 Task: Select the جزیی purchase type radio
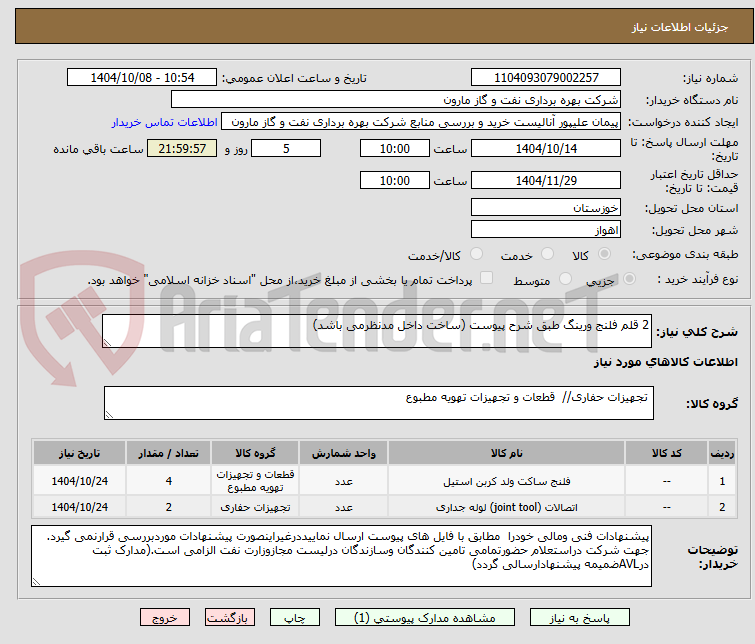tap(629, 279)
